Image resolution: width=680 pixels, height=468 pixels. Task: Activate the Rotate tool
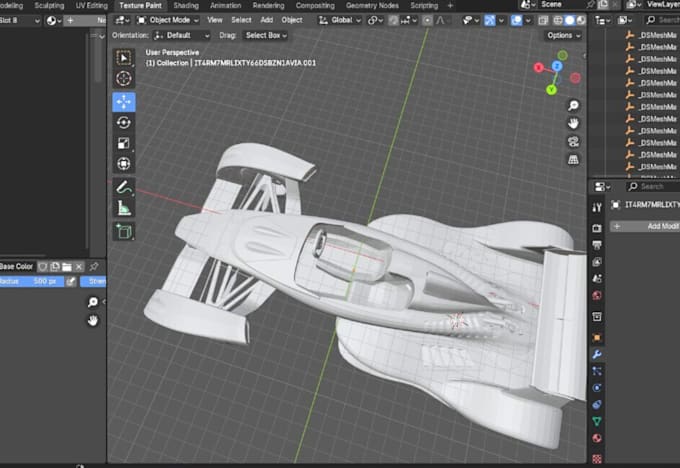(124, 122)
